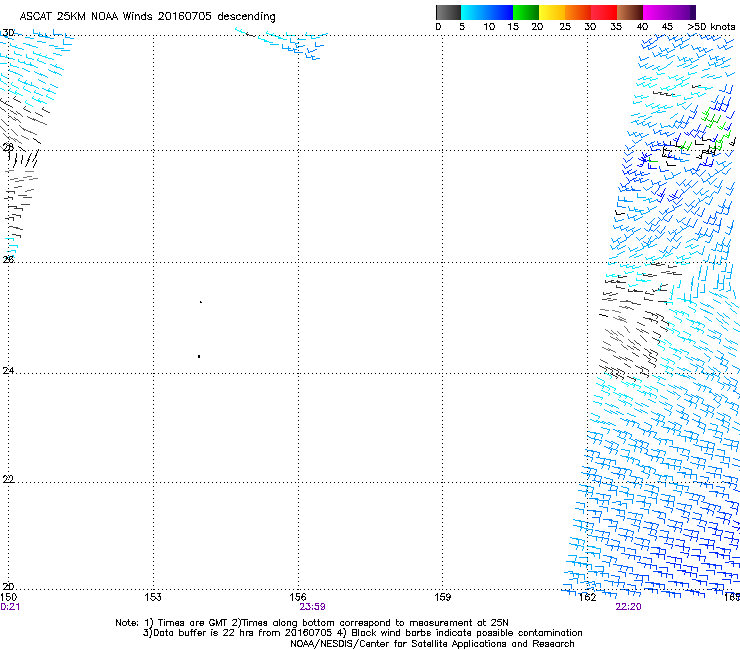
Task: Select the gray 0-5 knots segment of the color bar
Action: [x=448, y=12]
